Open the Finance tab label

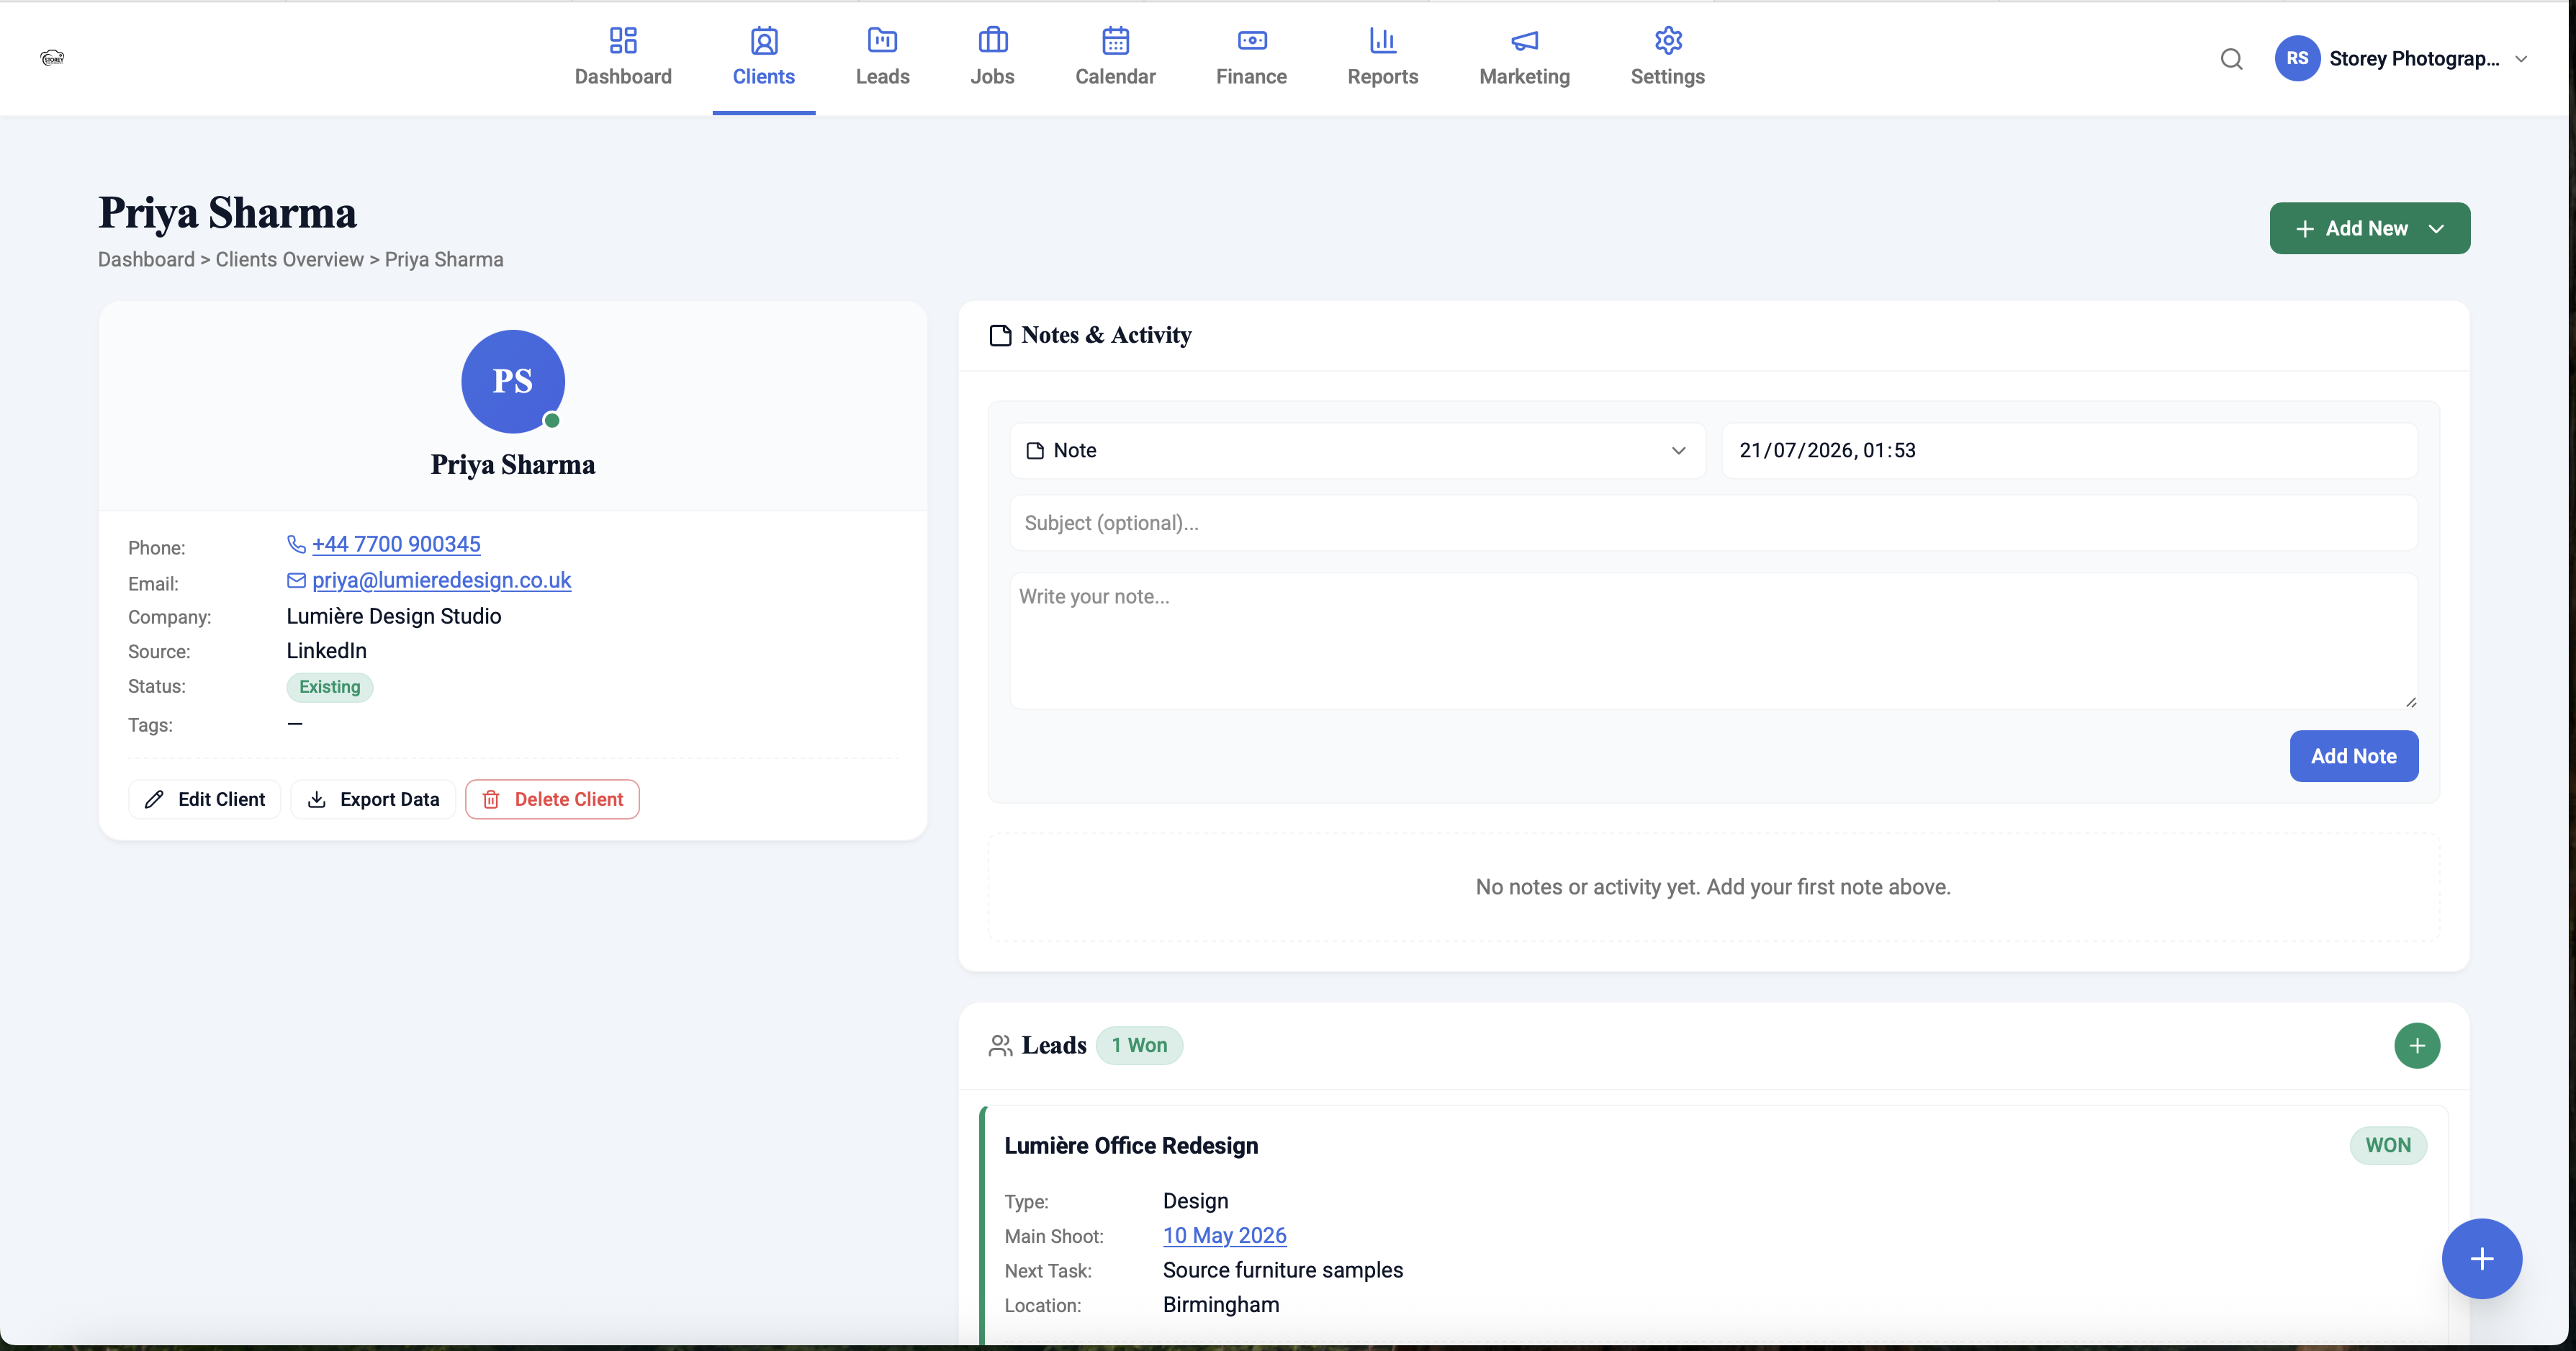(1251, 77)
